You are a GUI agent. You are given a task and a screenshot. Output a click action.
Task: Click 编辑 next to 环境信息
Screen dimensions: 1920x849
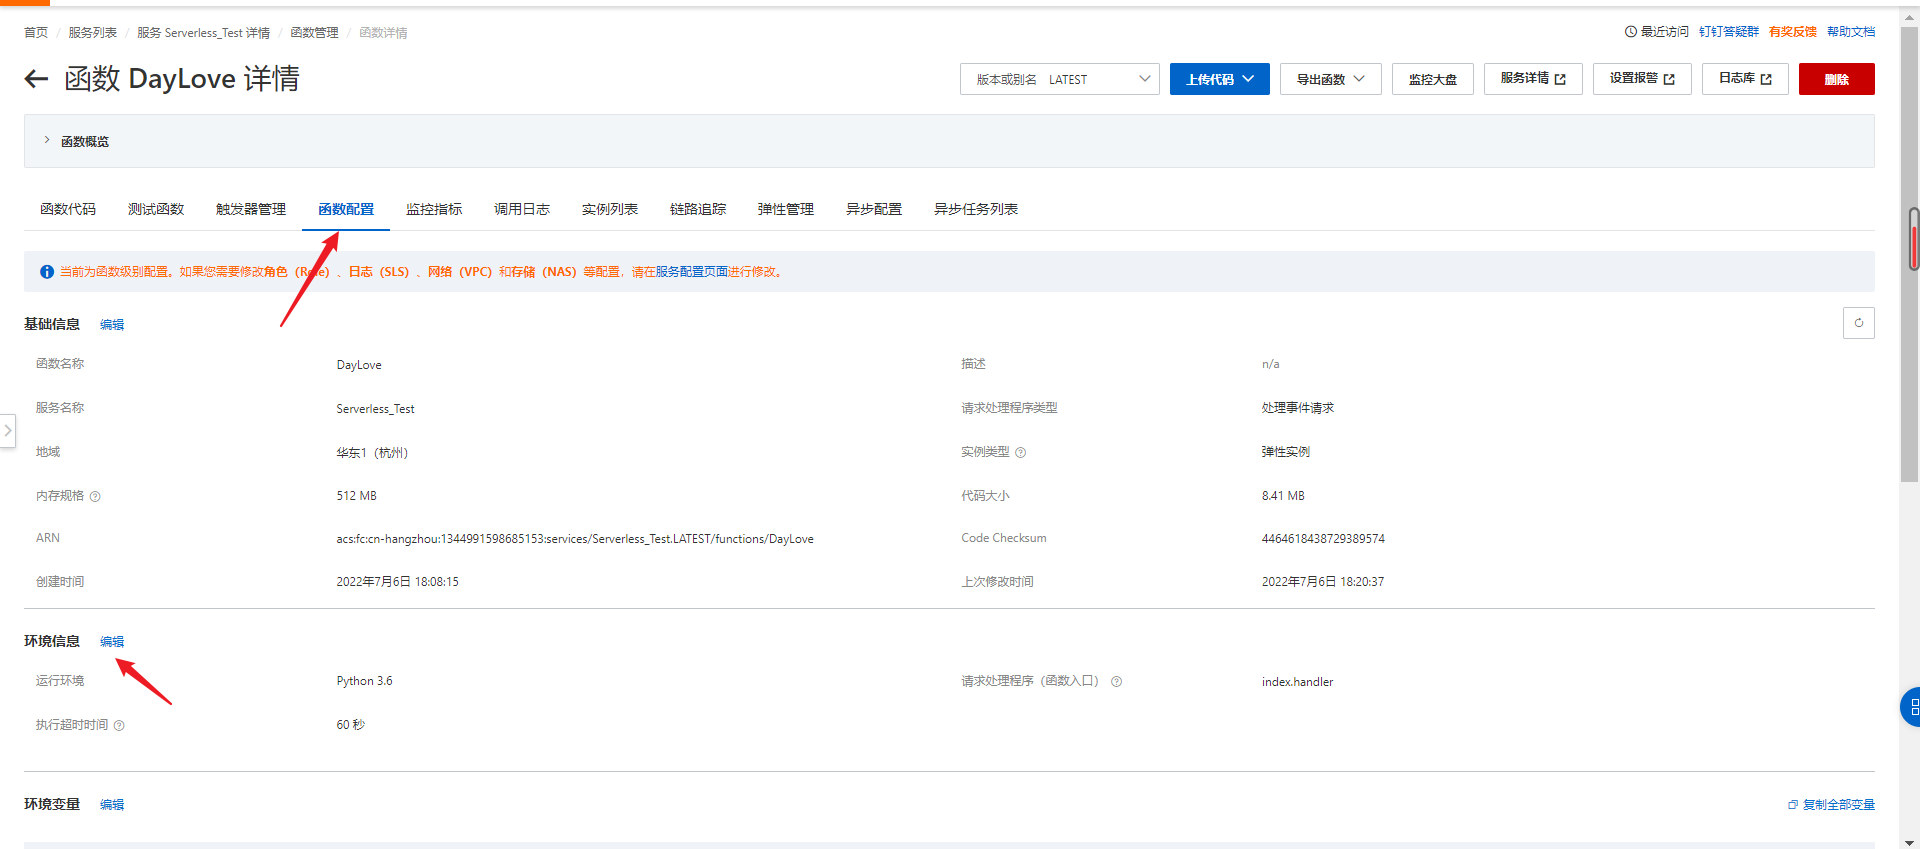(x=112, y=642)
